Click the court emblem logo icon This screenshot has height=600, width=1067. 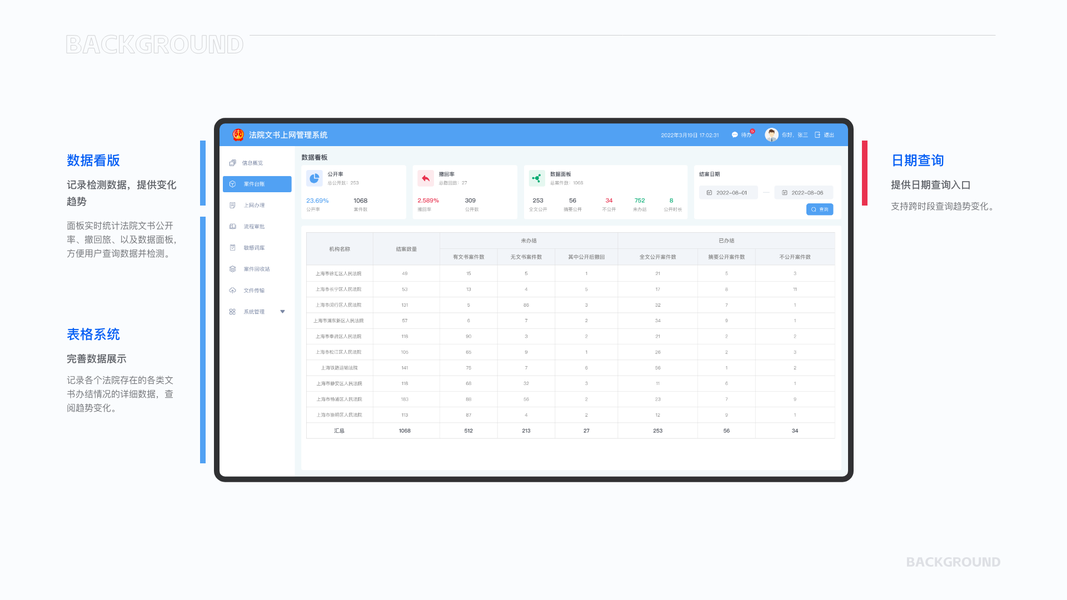(x=237, y=135)
